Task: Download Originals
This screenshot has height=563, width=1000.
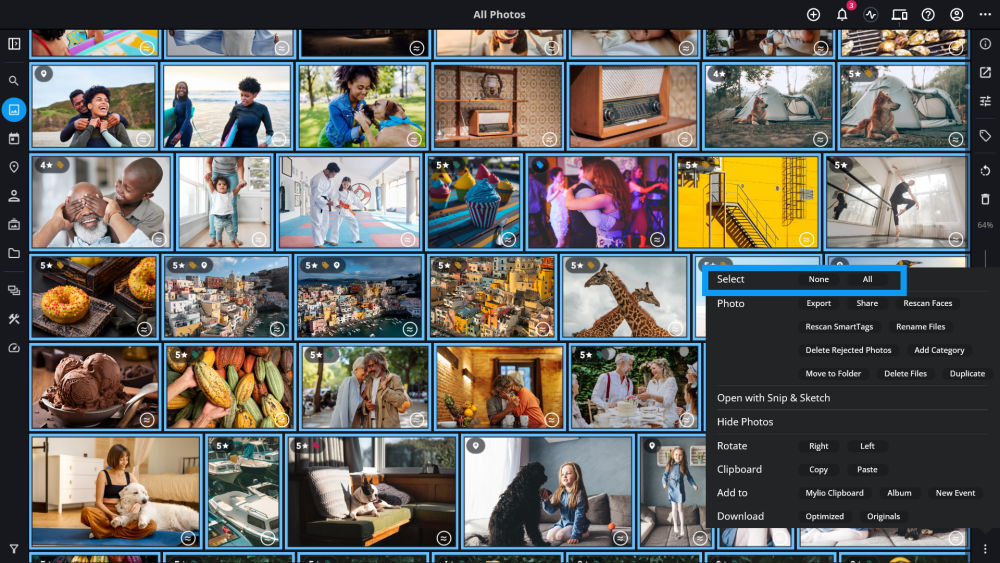Action: coord(883,516)
